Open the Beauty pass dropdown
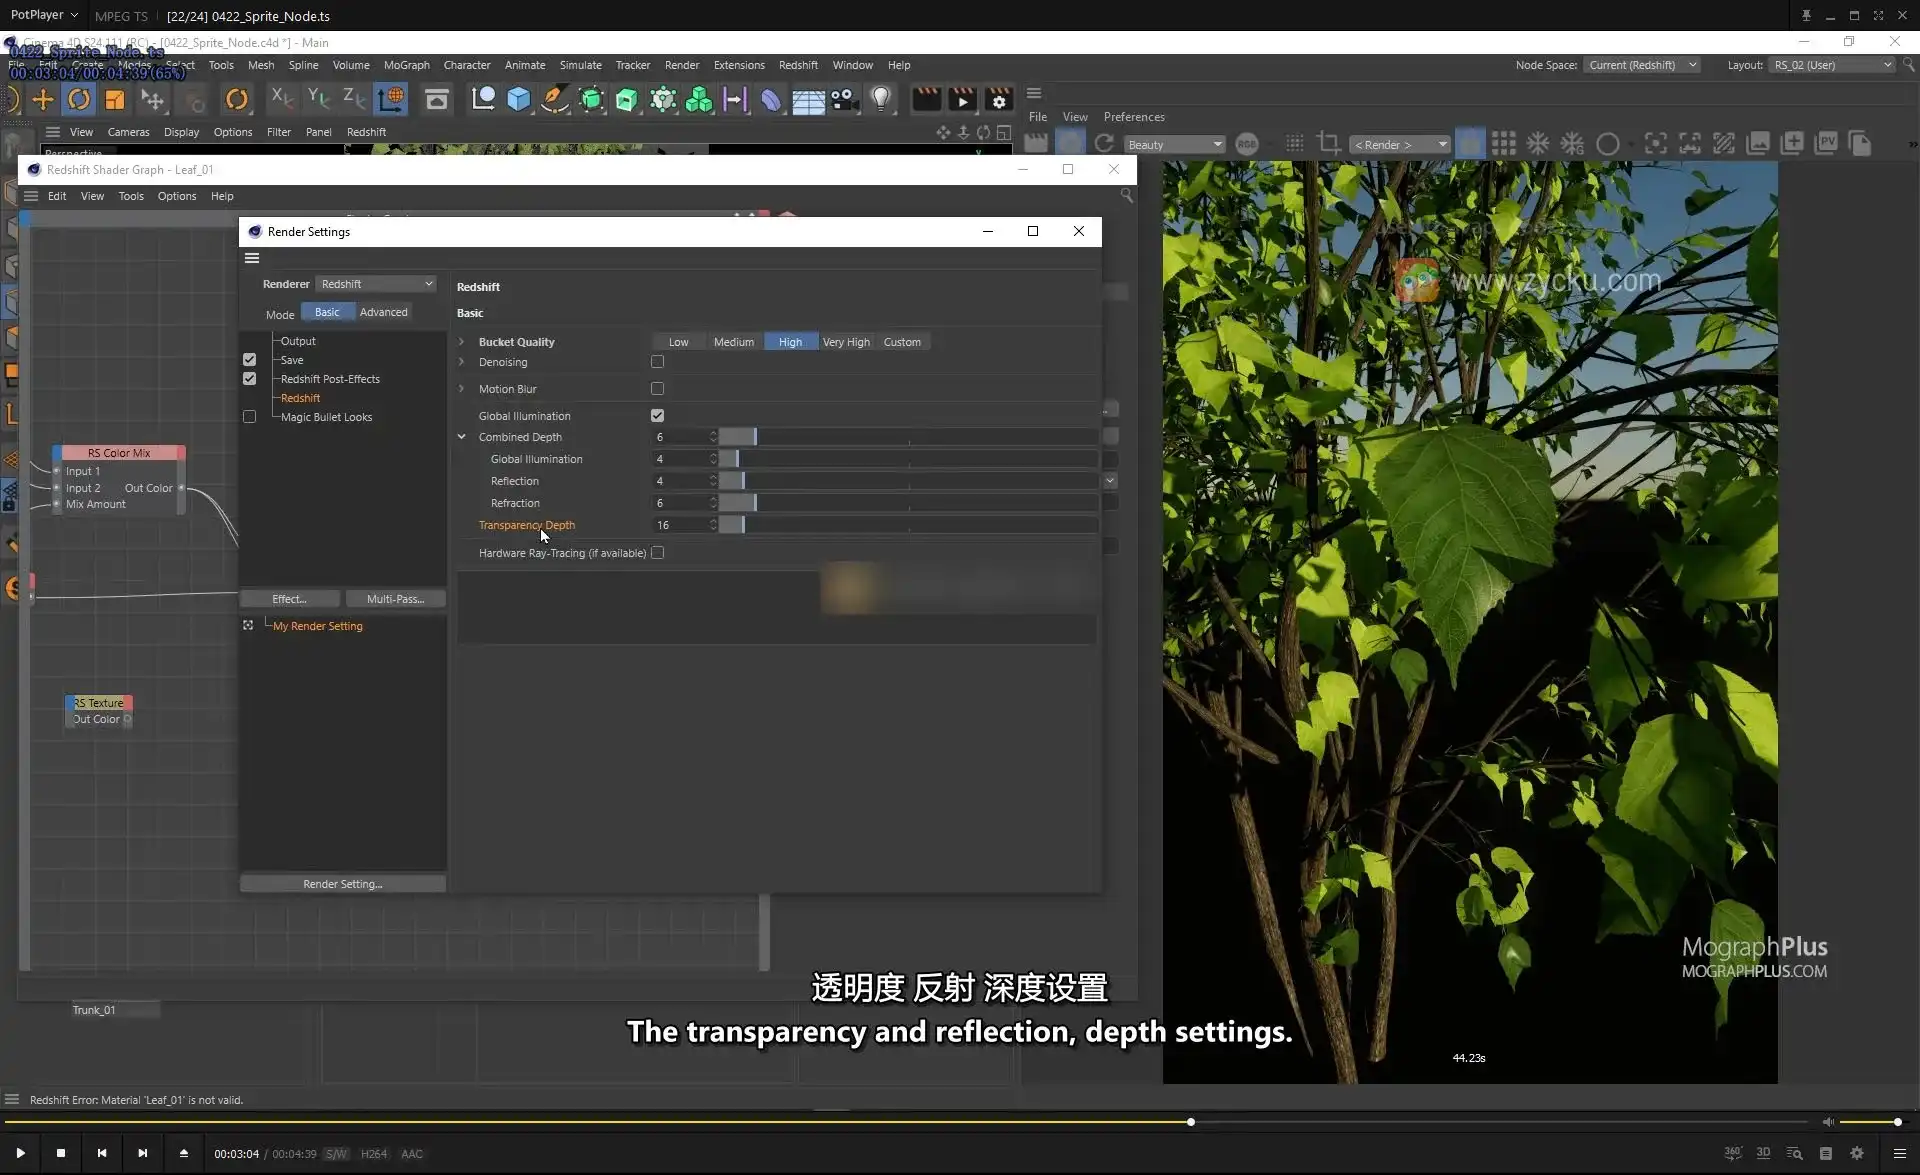The width and height of the screenshot is (1920, 1175). point(1175,143)
